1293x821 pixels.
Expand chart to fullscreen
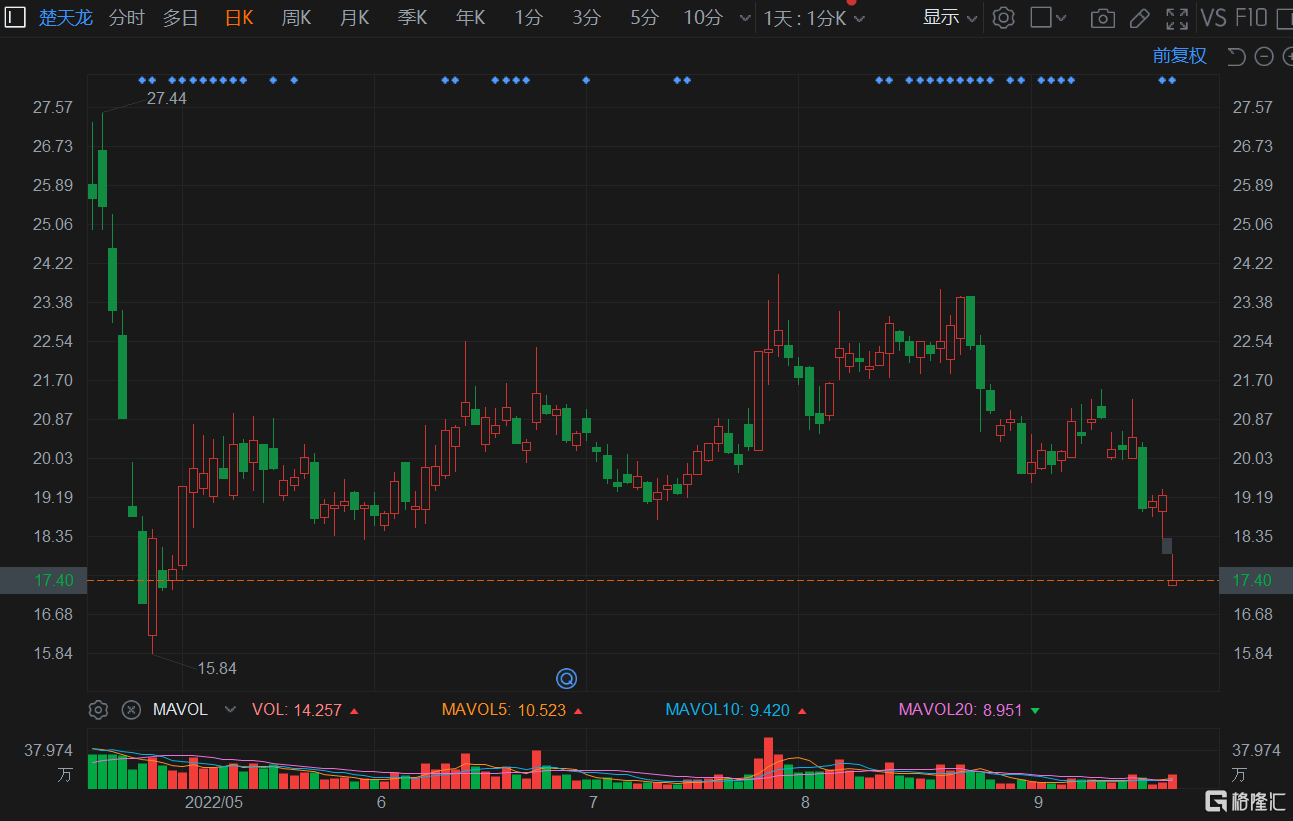click(1177, 18)
